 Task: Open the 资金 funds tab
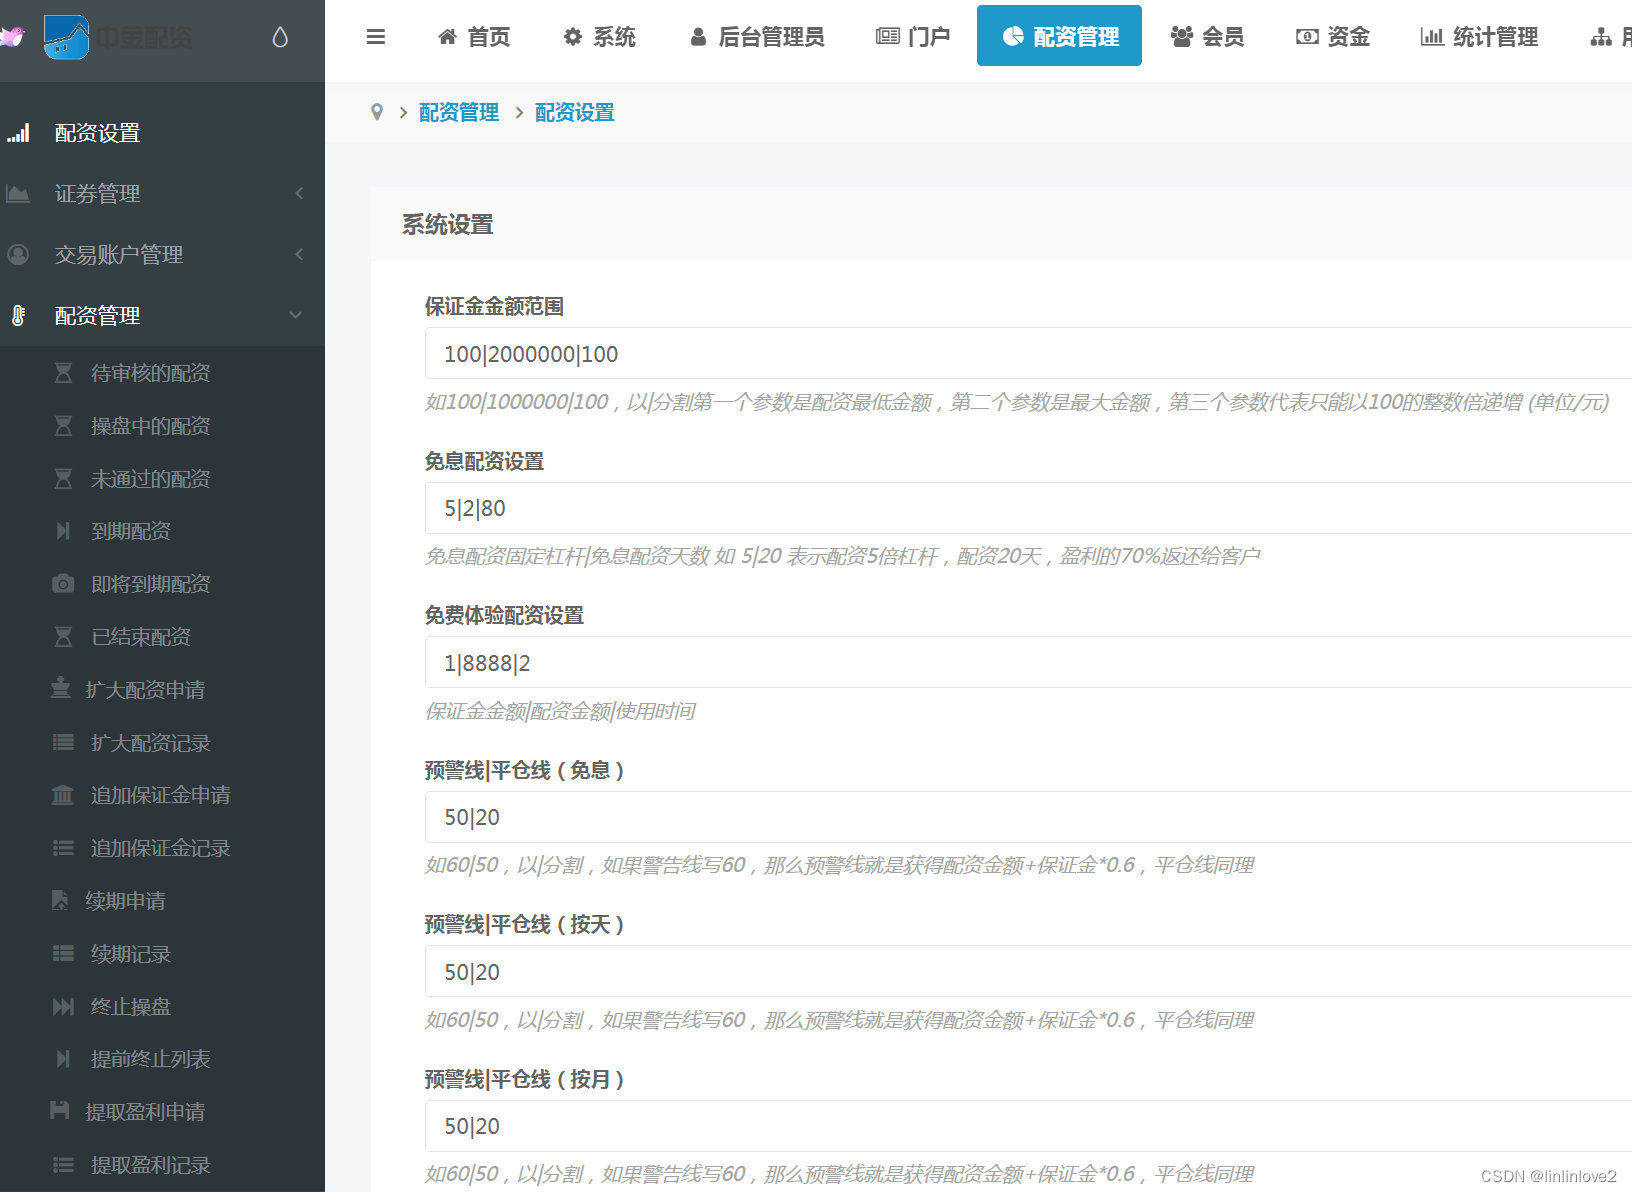pos(1333,37)
